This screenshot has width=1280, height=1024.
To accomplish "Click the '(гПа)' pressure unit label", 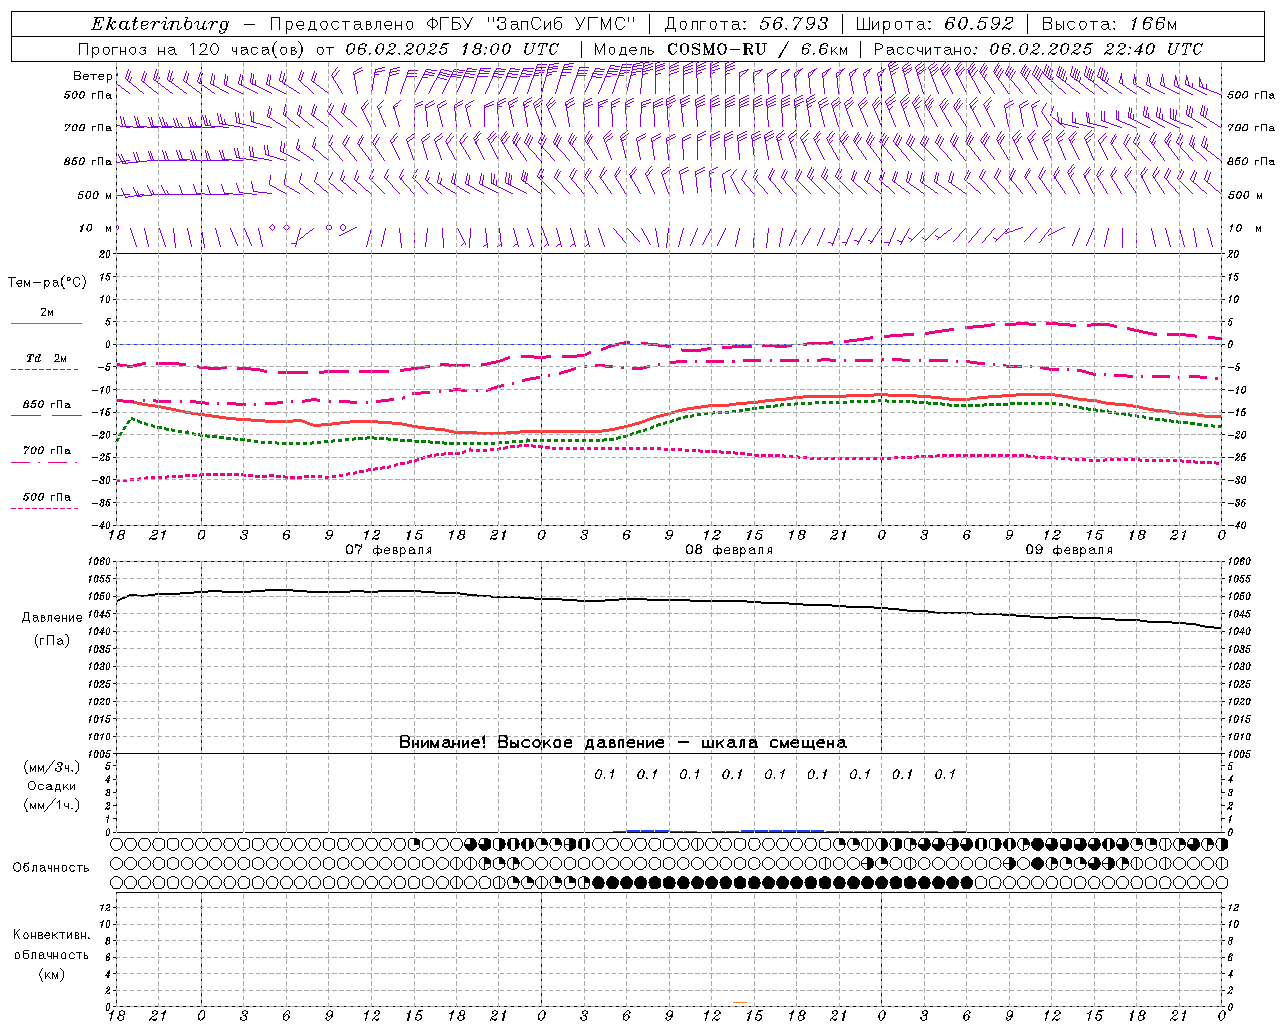I will coord(52,640).
